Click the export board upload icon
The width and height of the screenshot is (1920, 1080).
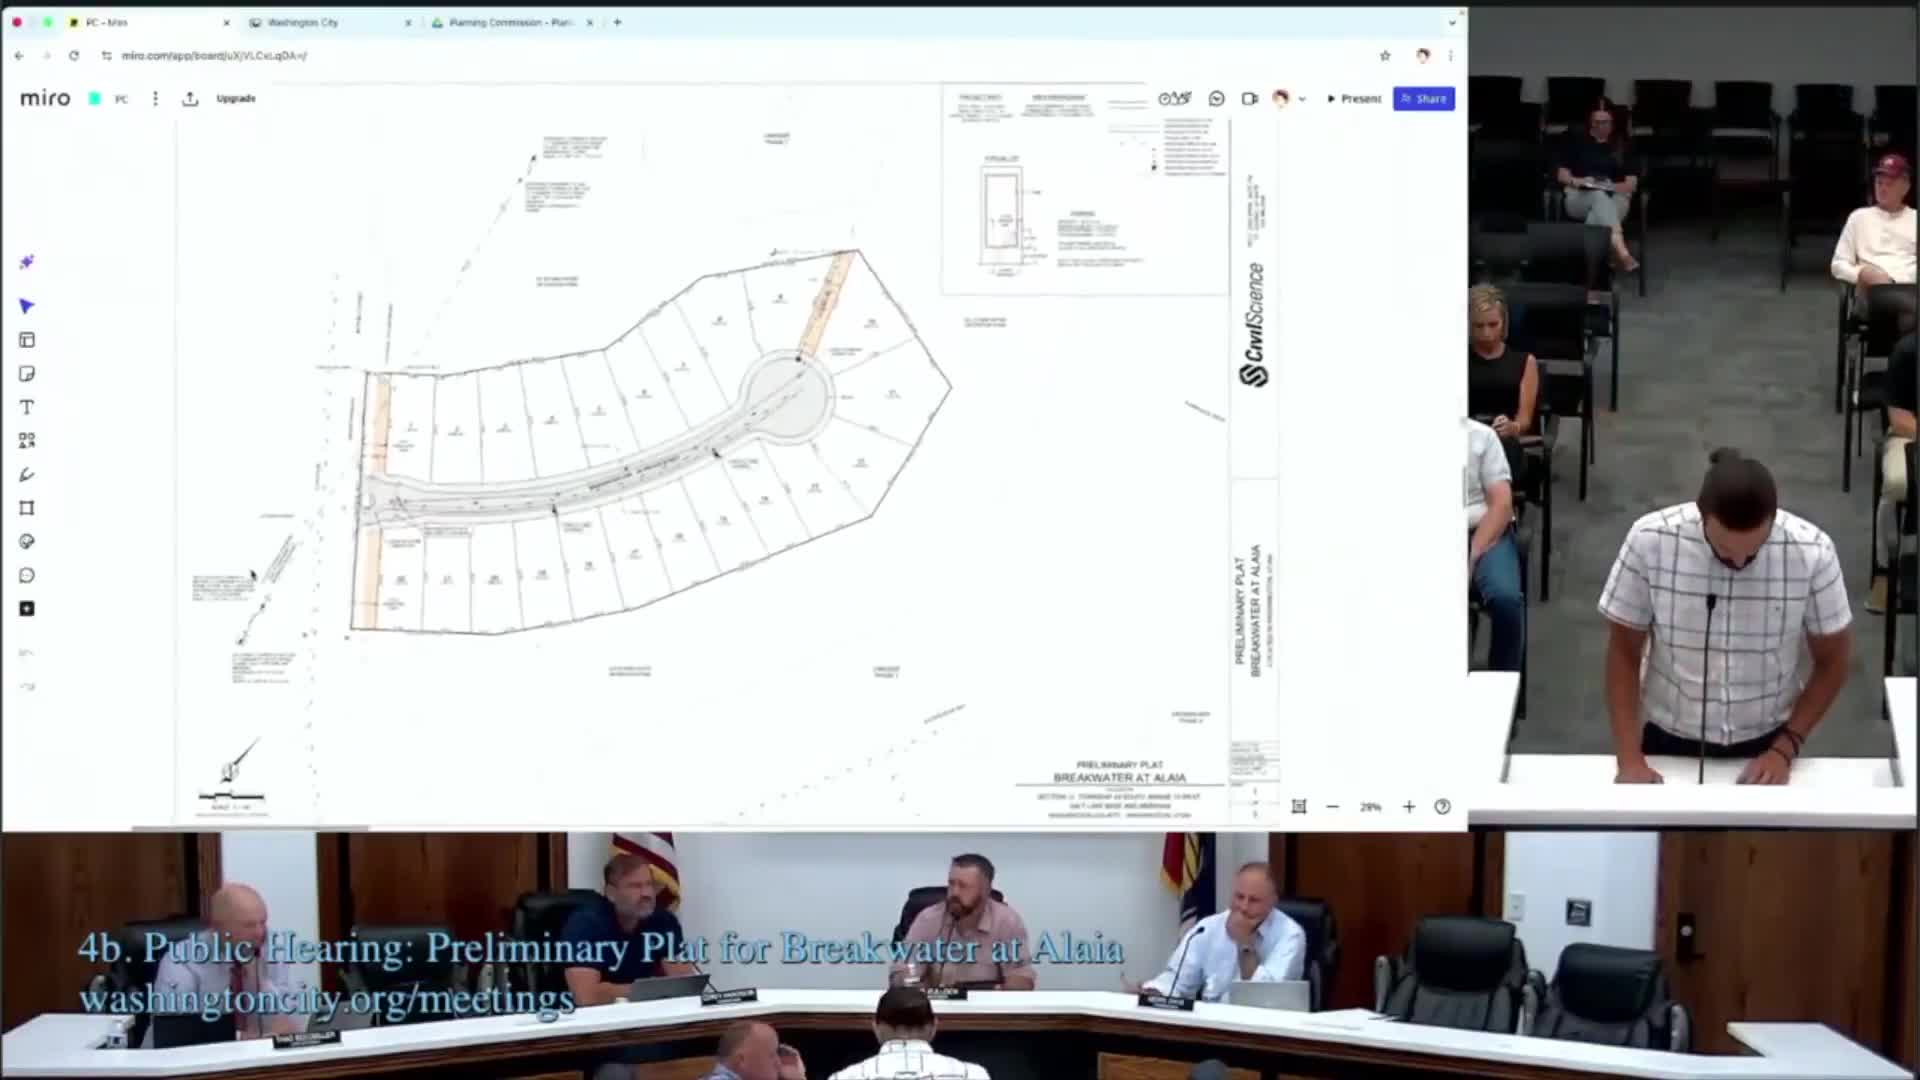(190, 98)
